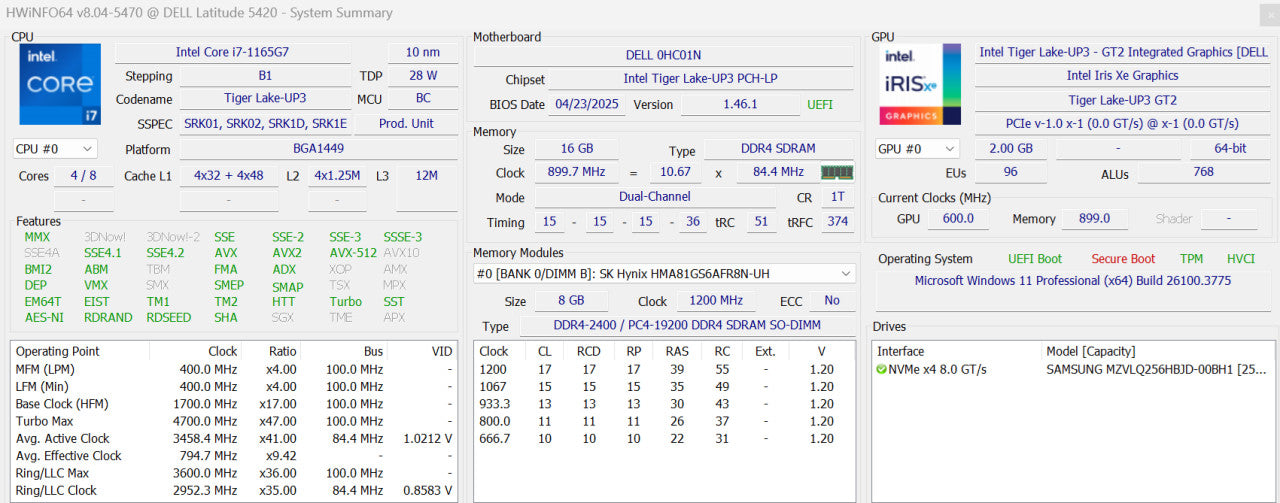
Task: Click the AVX-512 feature label
Action: 353,253
